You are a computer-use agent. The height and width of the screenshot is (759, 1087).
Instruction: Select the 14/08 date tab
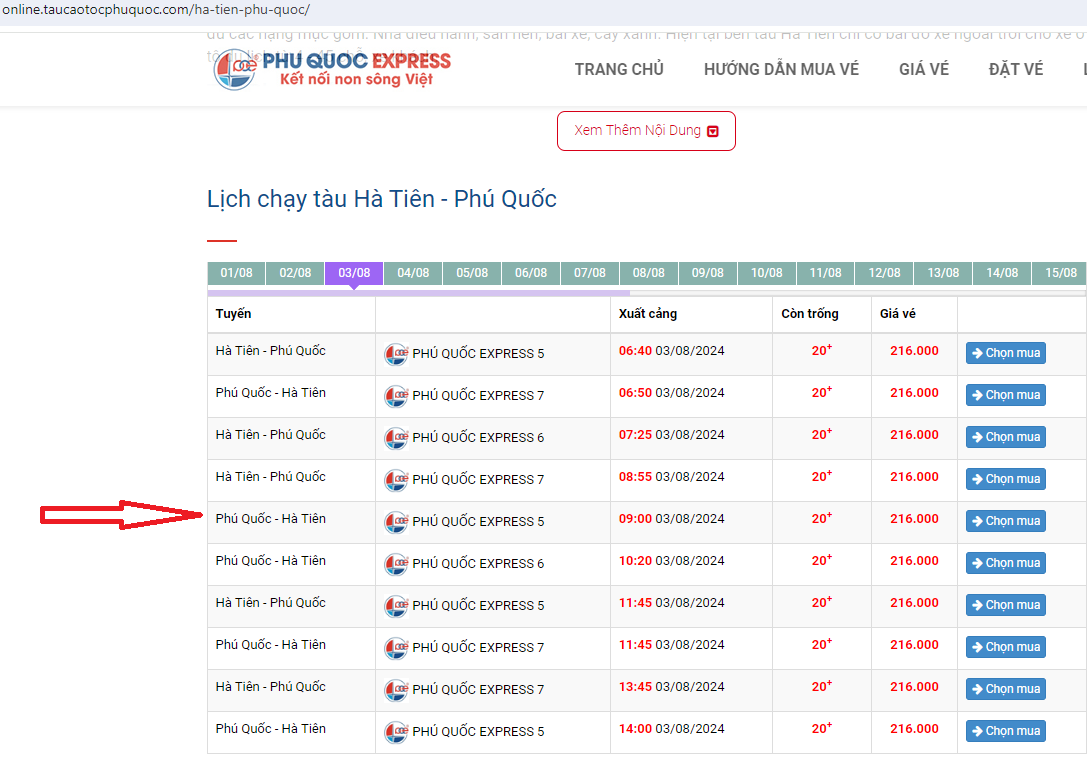coord(1002,273)
